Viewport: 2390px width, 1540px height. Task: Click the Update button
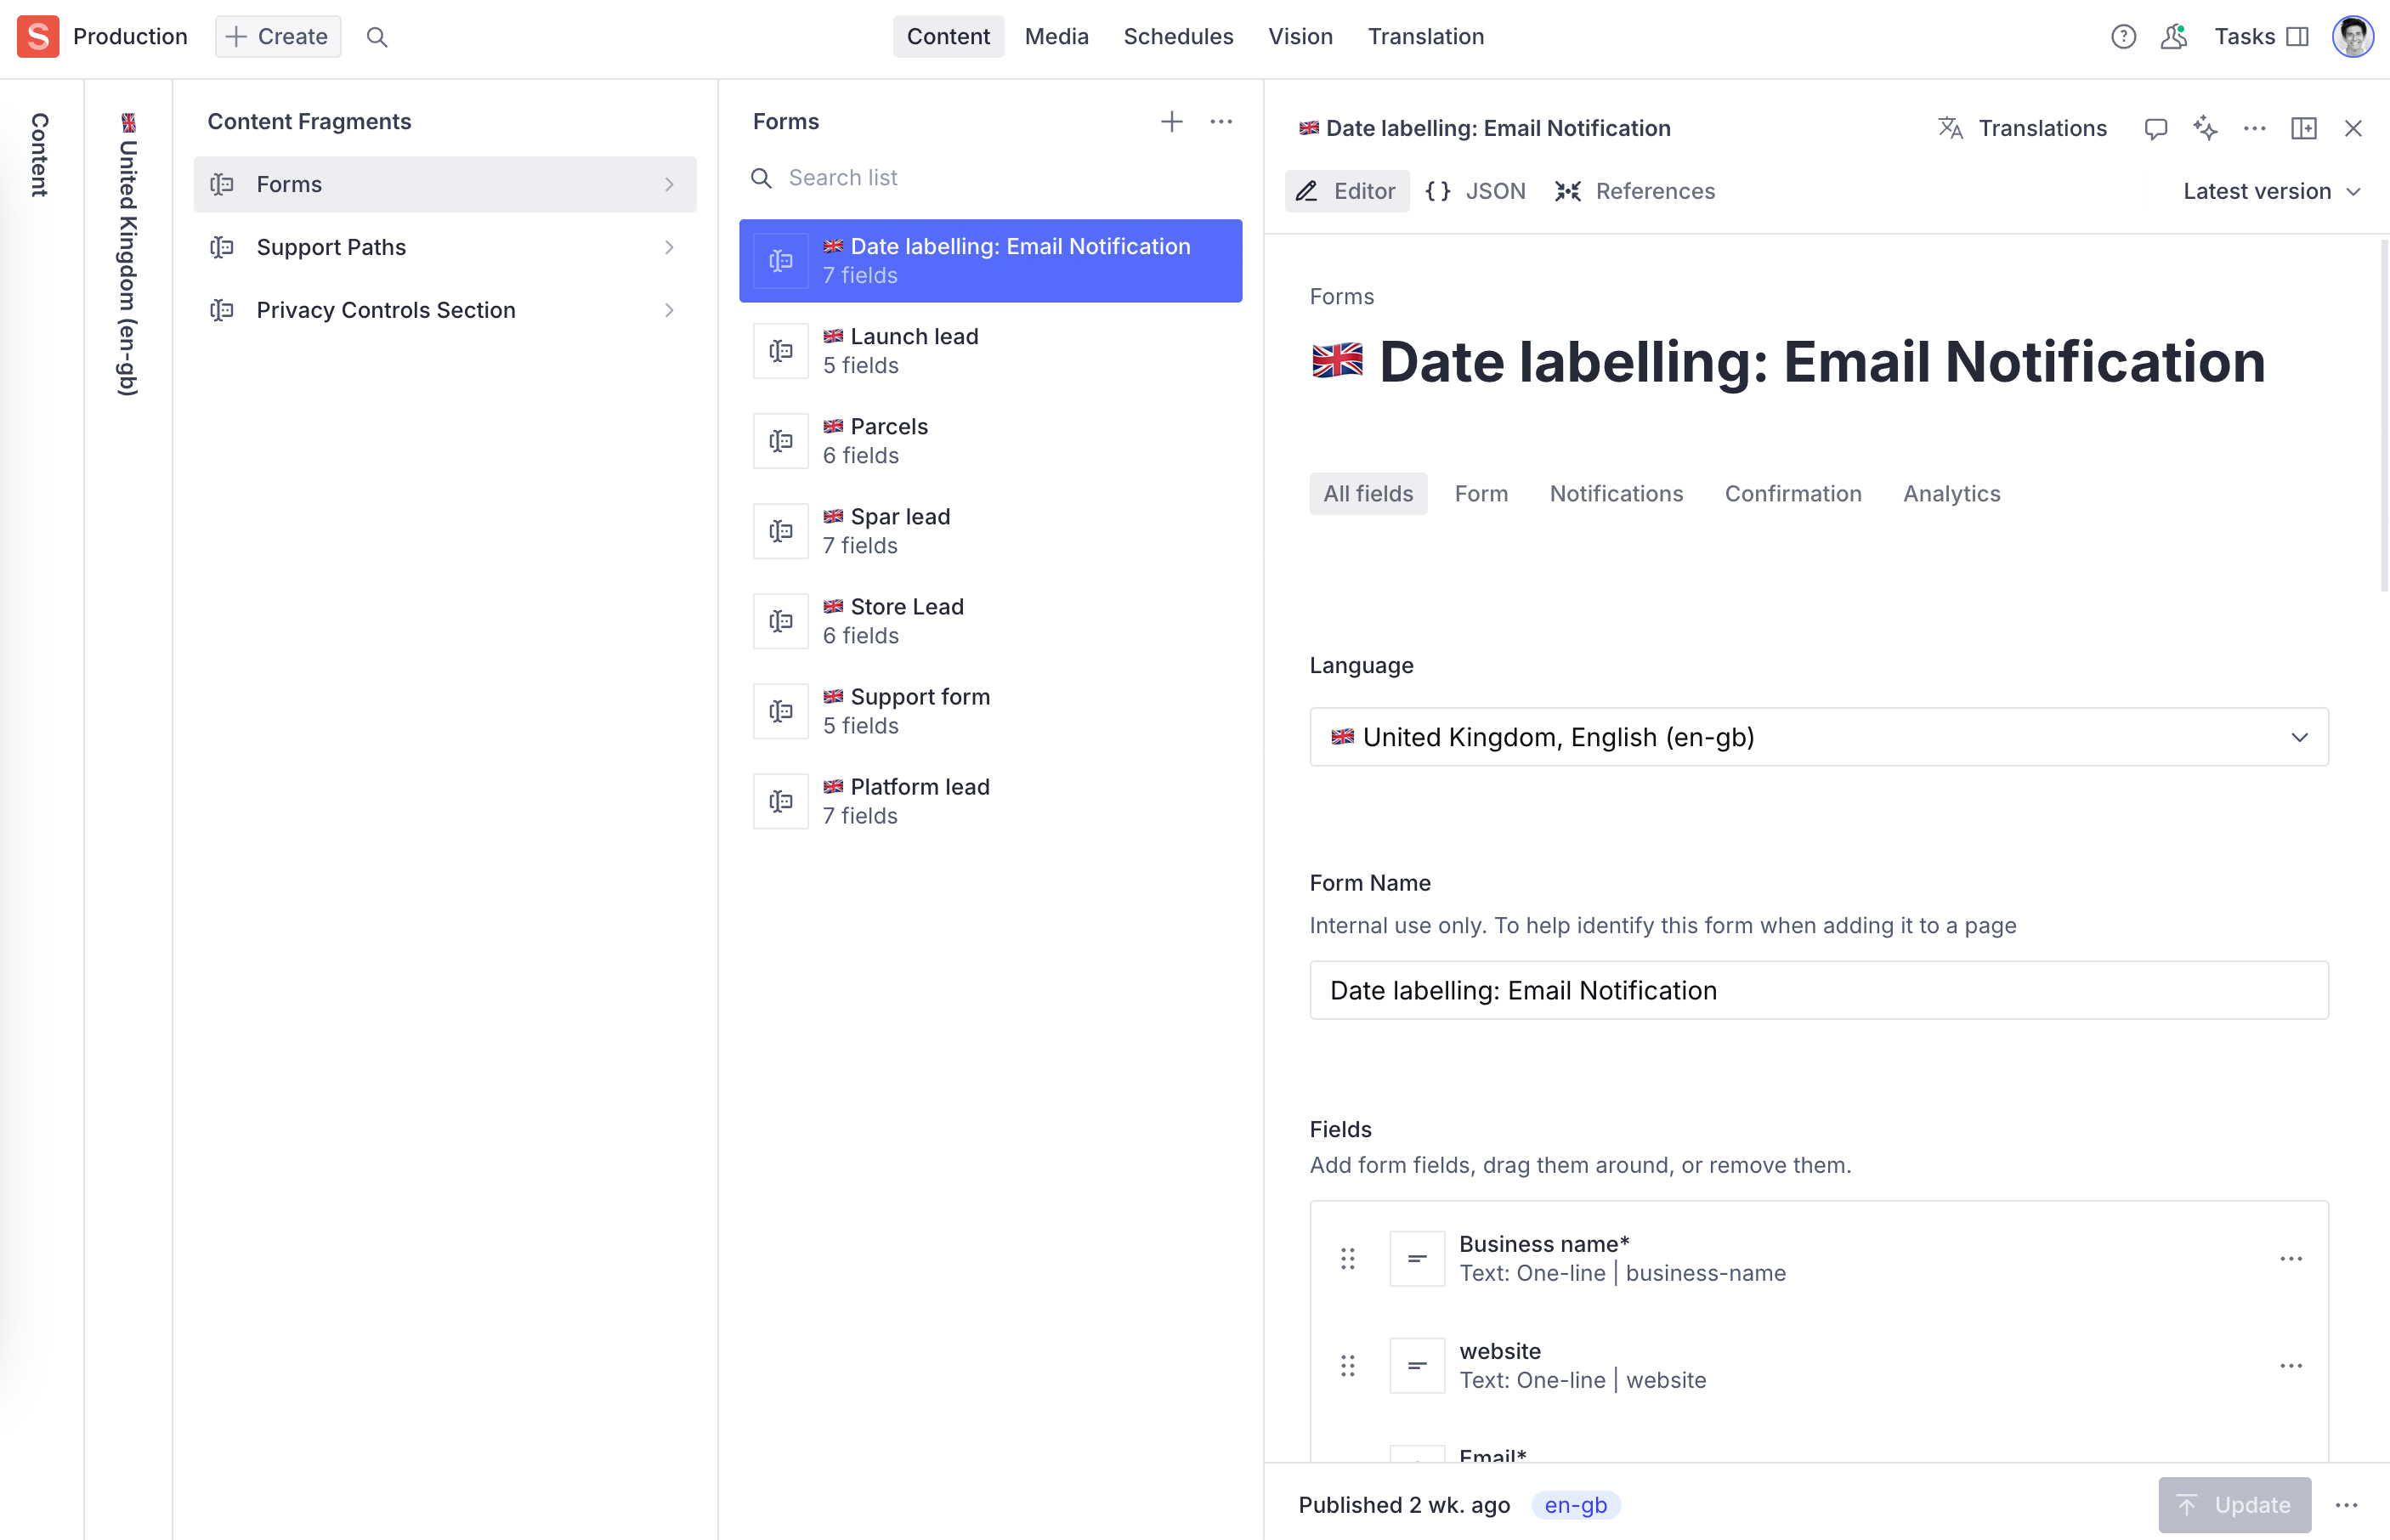point(2234,1504)
